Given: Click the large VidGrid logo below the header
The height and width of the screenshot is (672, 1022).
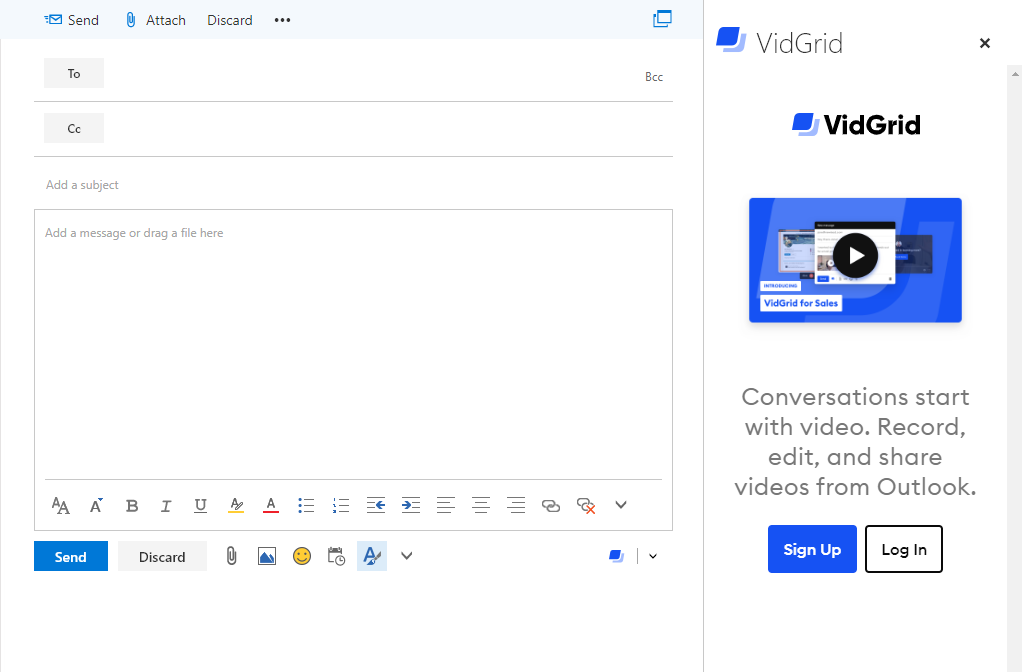Looking at the screenshot, I should coord(856,124).
